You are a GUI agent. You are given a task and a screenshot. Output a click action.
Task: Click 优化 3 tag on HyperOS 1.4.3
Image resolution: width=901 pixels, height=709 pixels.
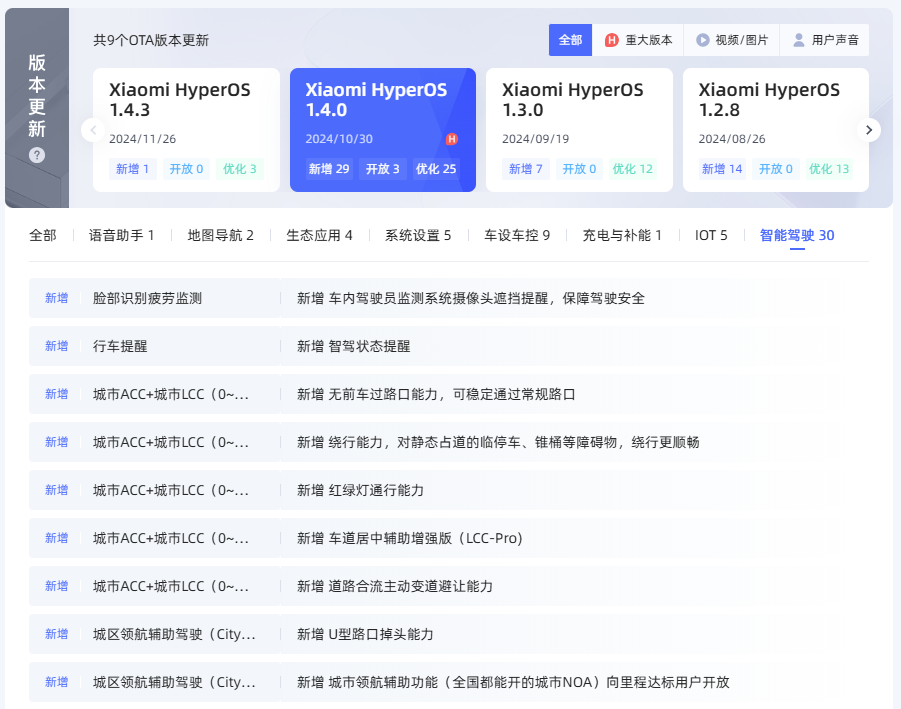tap(240, 169)
